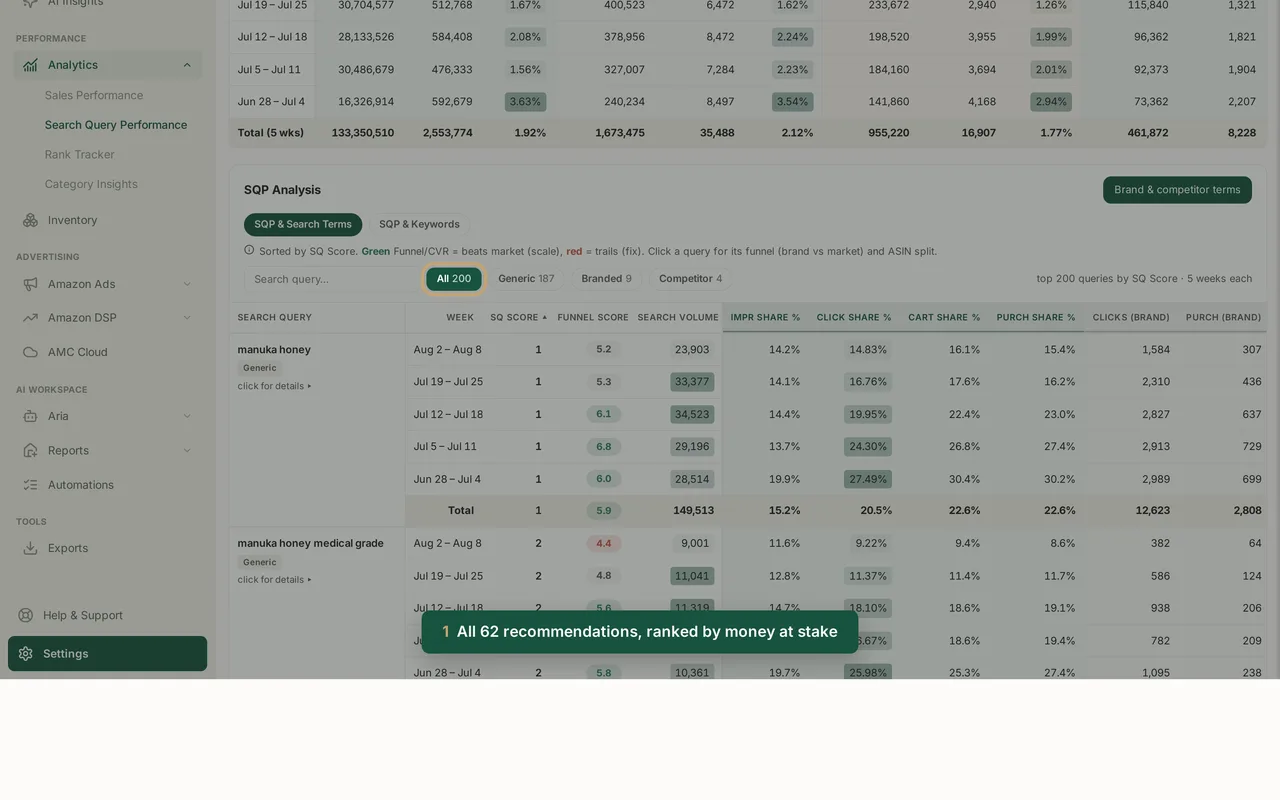
Task: Expand details for manuka honey medical grade
Action: (274, 580)
